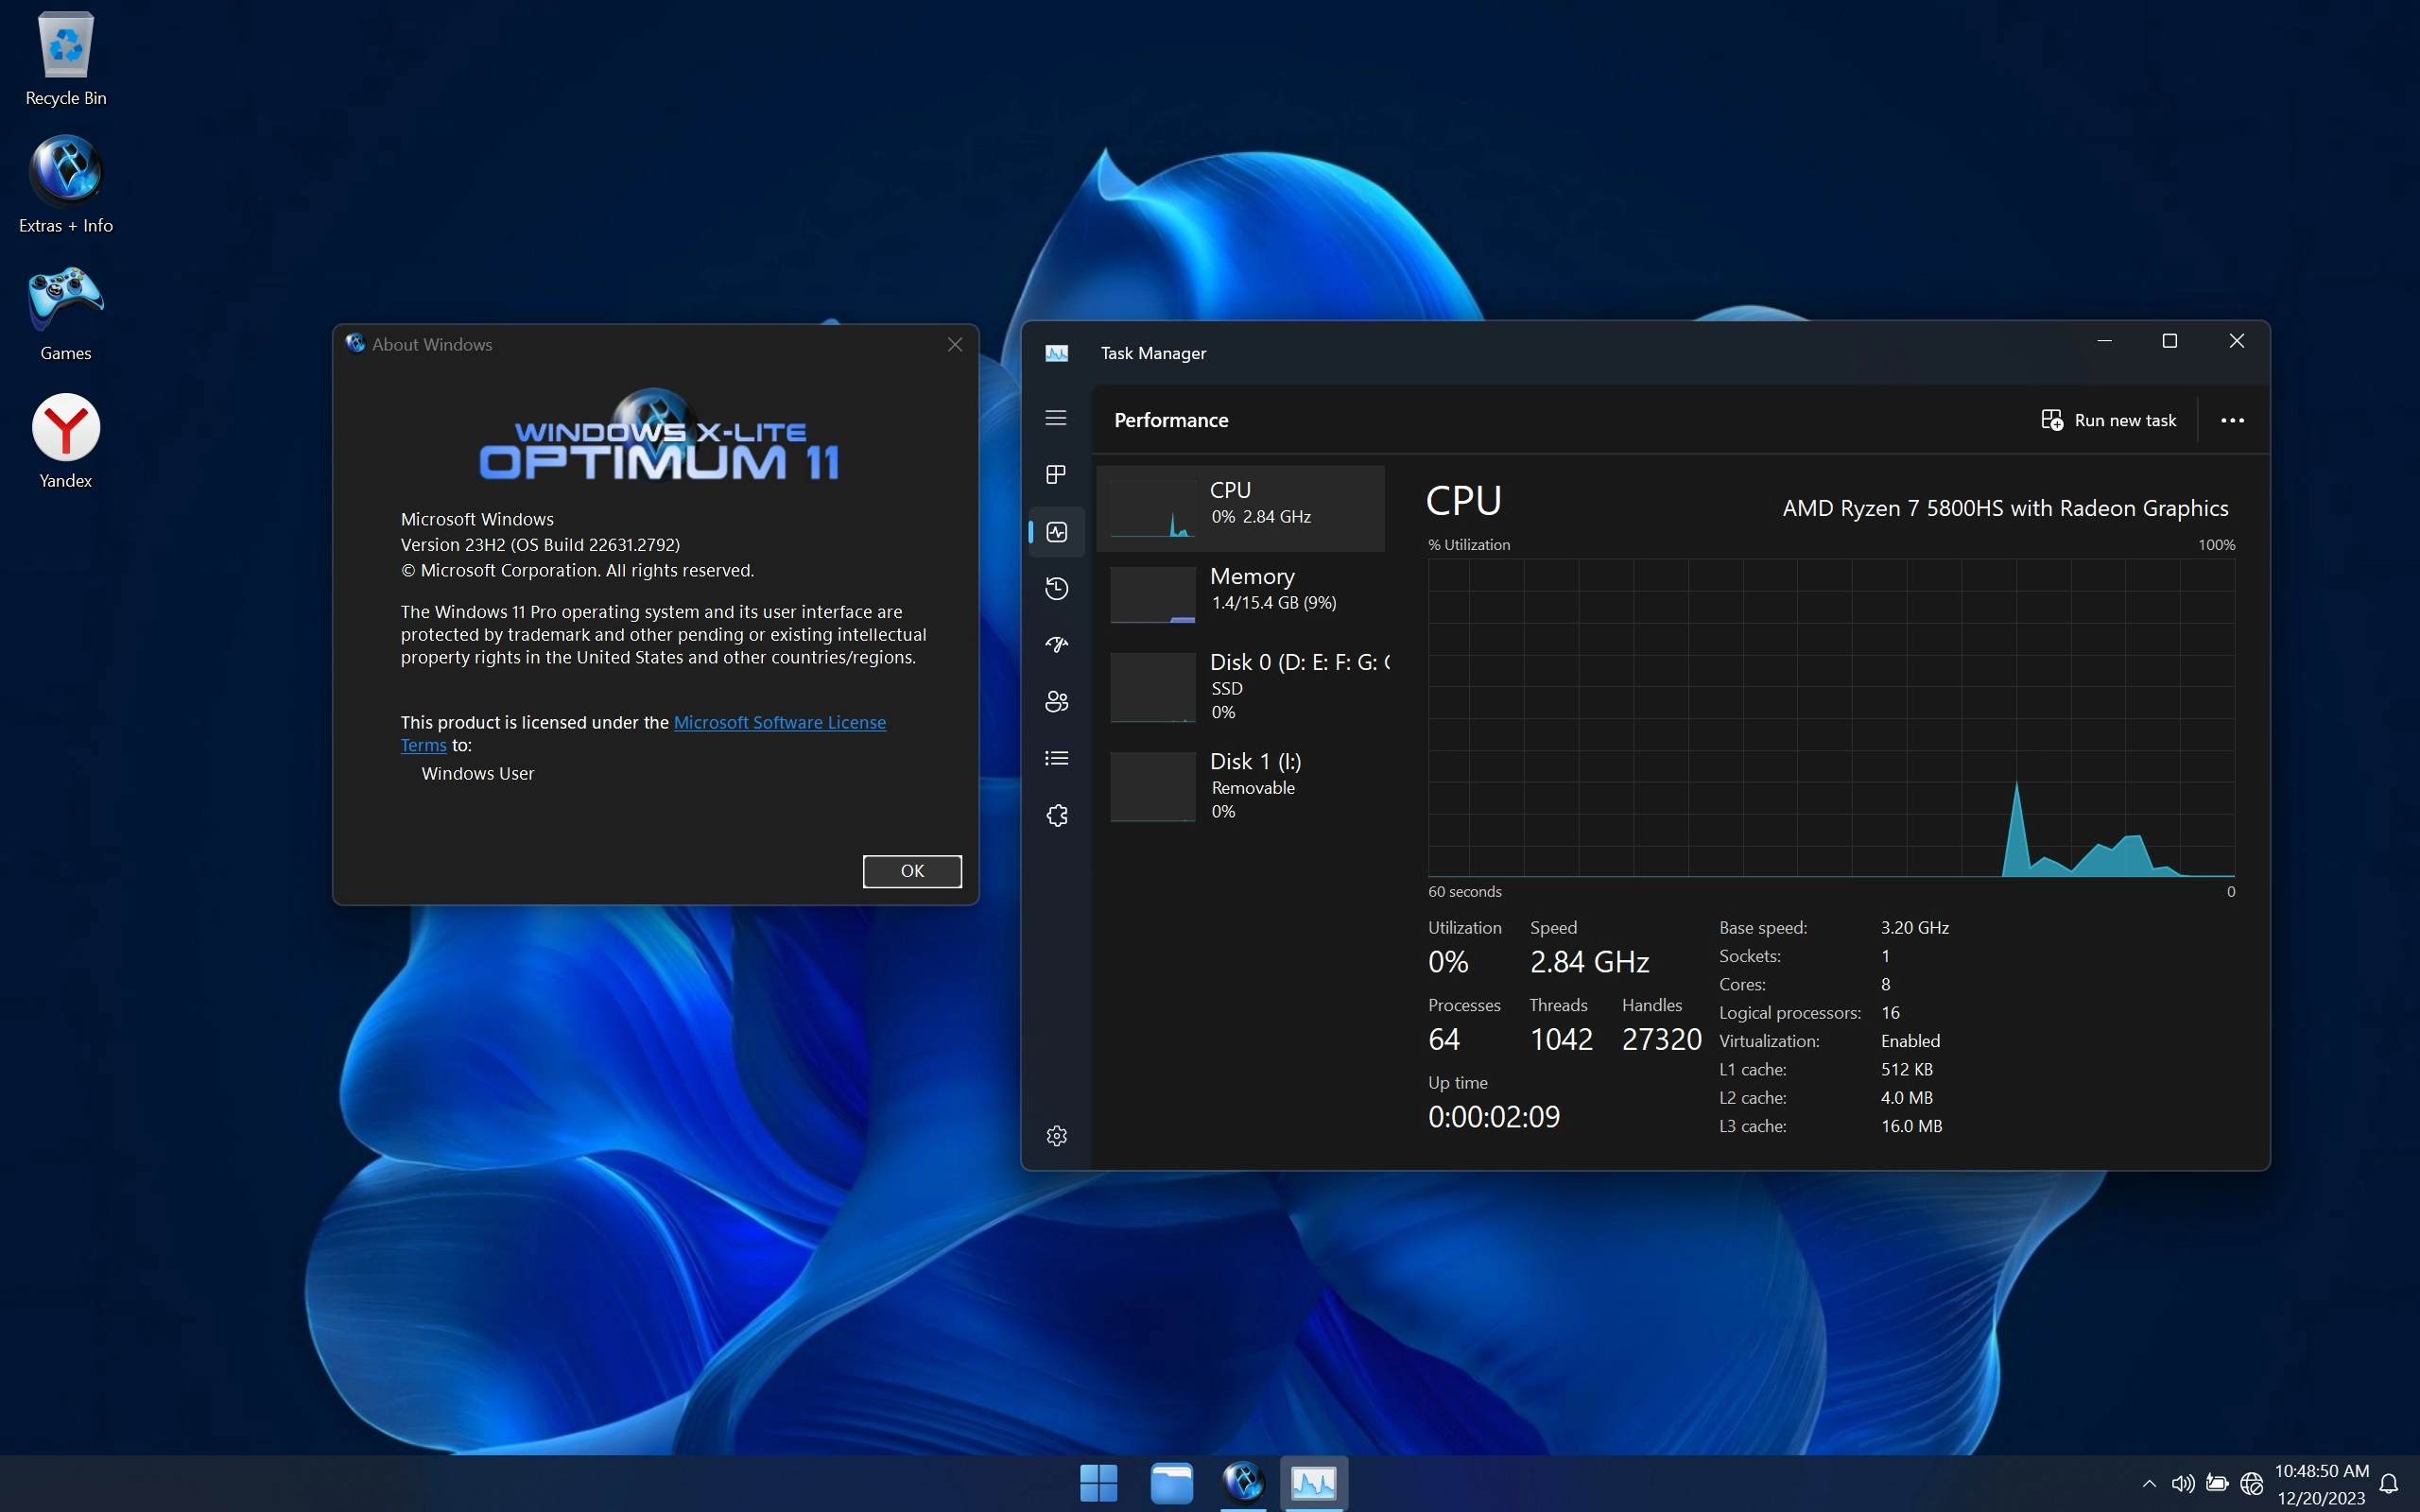Click the CPU utilization graph area
The height and width of the screenshot is (1512, 2420).
pos(1830,716)
